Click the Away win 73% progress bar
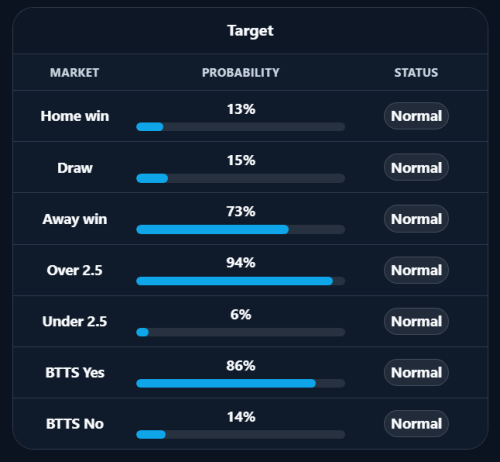 pos(241,230)
